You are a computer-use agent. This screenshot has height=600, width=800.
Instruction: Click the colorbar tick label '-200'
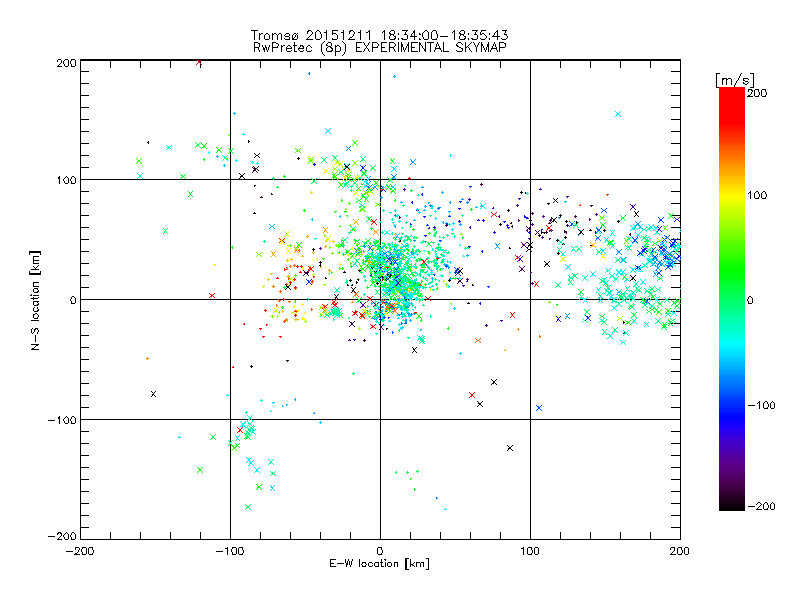[x=761, y=506]
